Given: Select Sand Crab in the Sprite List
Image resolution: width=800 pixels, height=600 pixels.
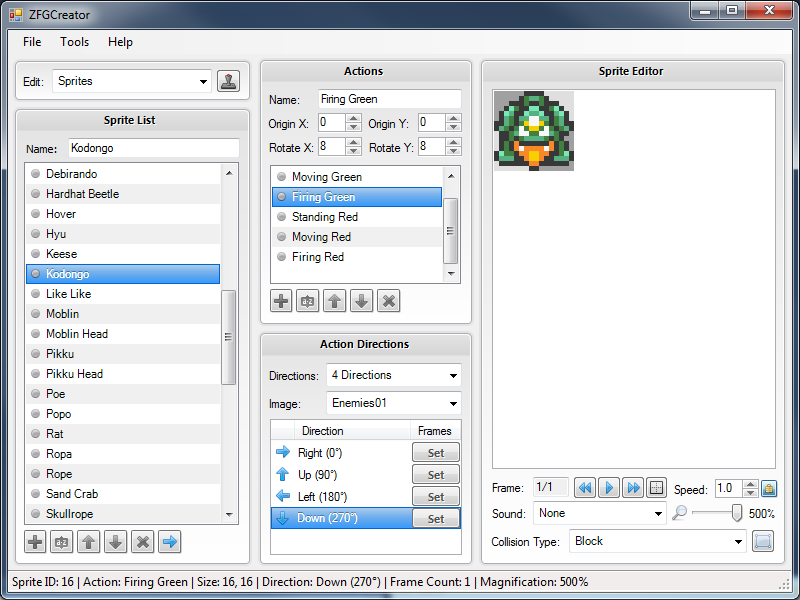Looking at the screenshot, I should point(123,493).
